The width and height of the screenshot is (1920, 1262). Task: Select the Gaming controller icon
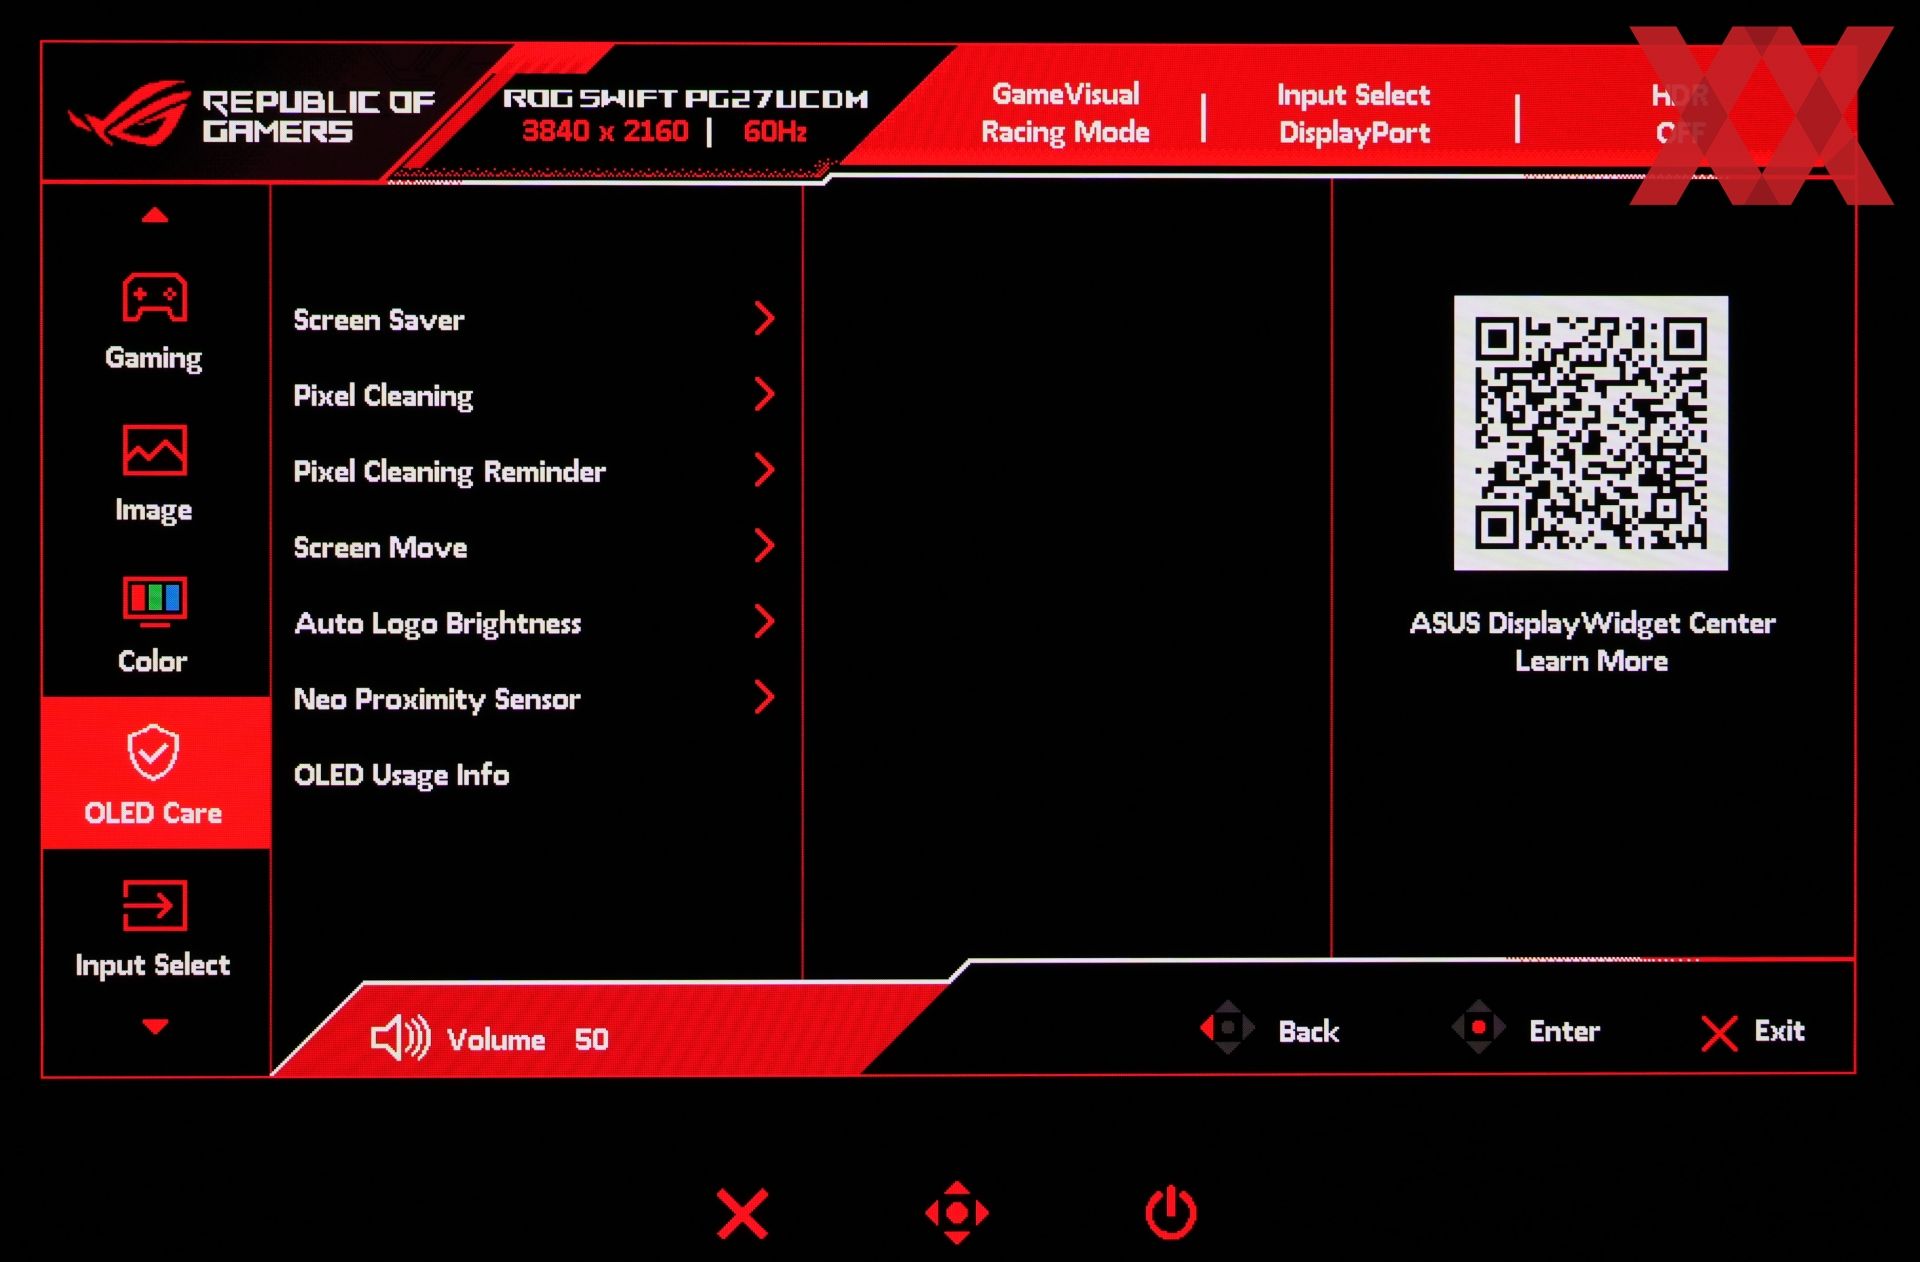click(154, 297)
